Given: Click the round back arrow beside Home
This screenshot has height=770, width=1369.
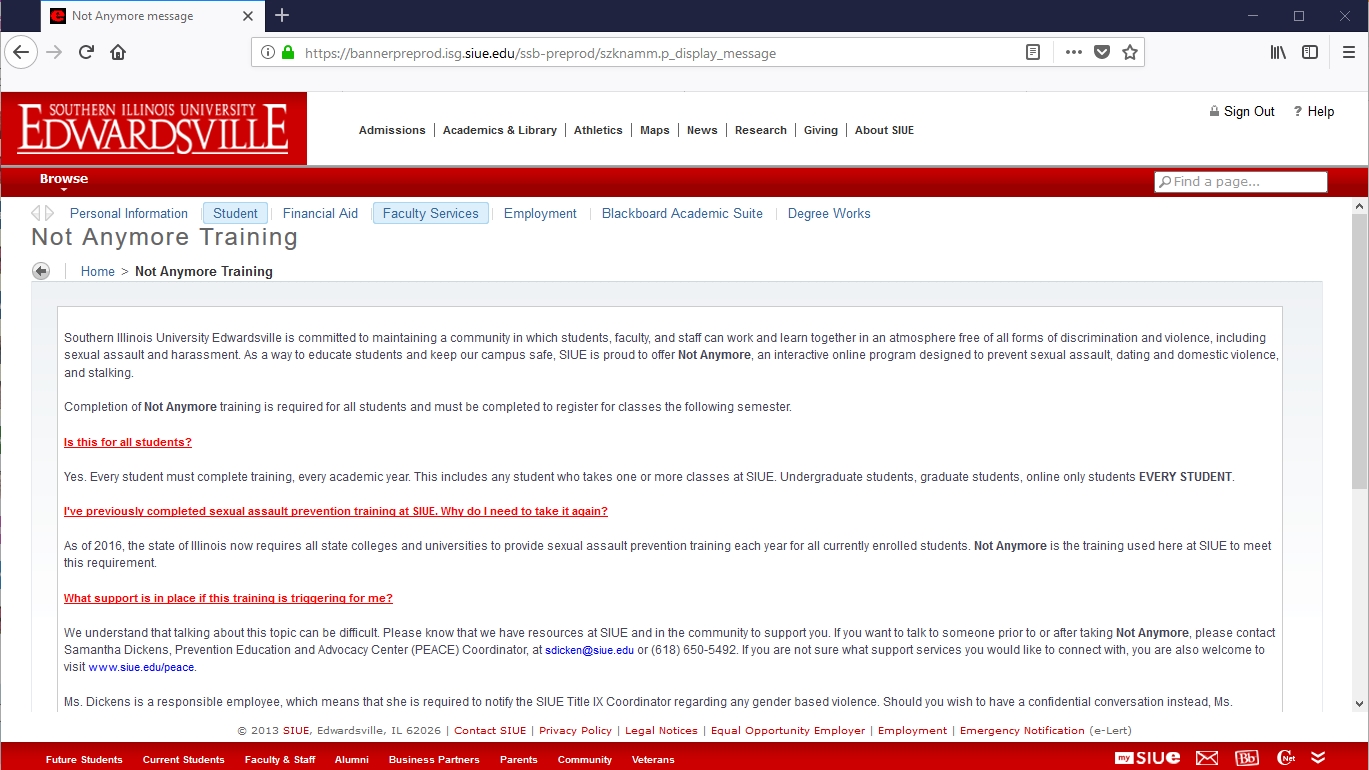Looking at the screenshot, I should [41, 271].
